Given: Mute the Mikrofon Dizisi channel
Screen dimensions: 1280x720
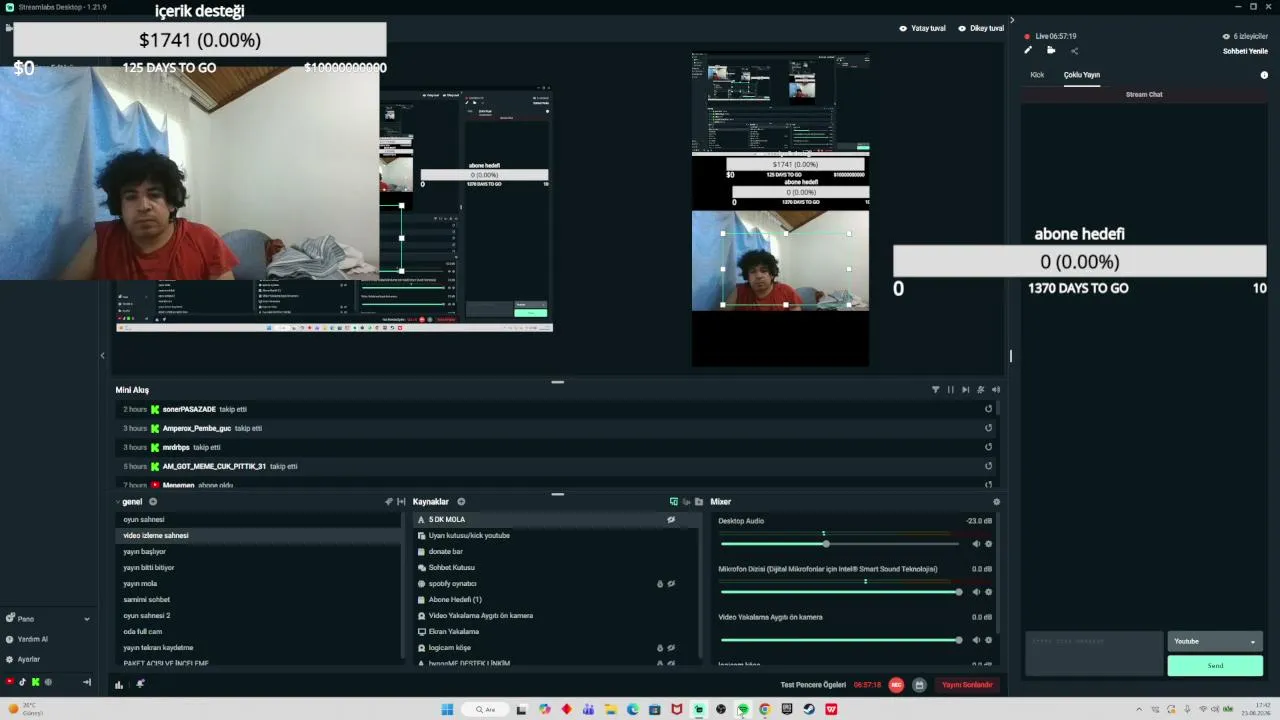Looking at the screenshot, I should point(976,592).
